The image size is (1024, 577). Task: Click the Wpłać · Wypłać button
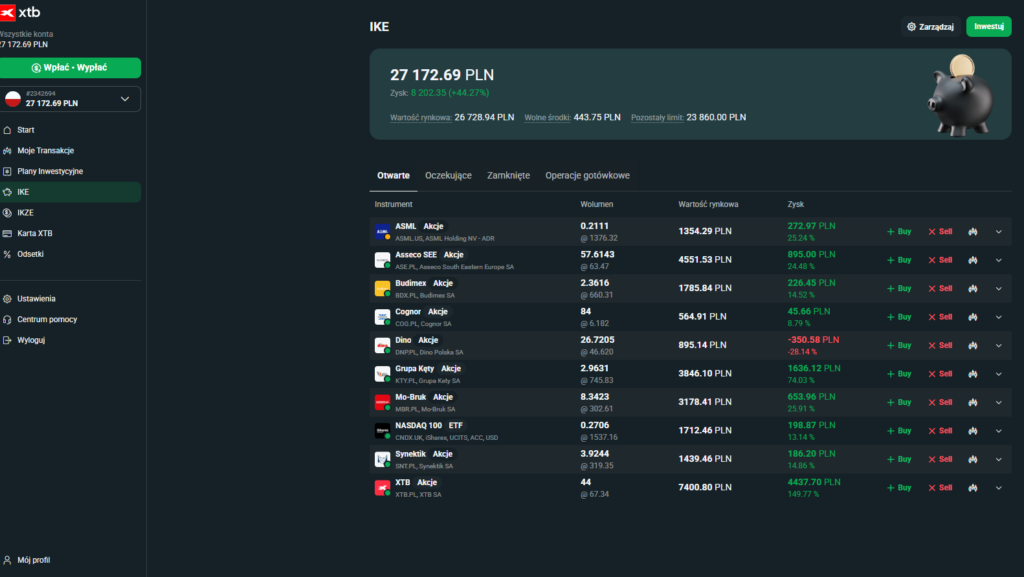point(70,68)
